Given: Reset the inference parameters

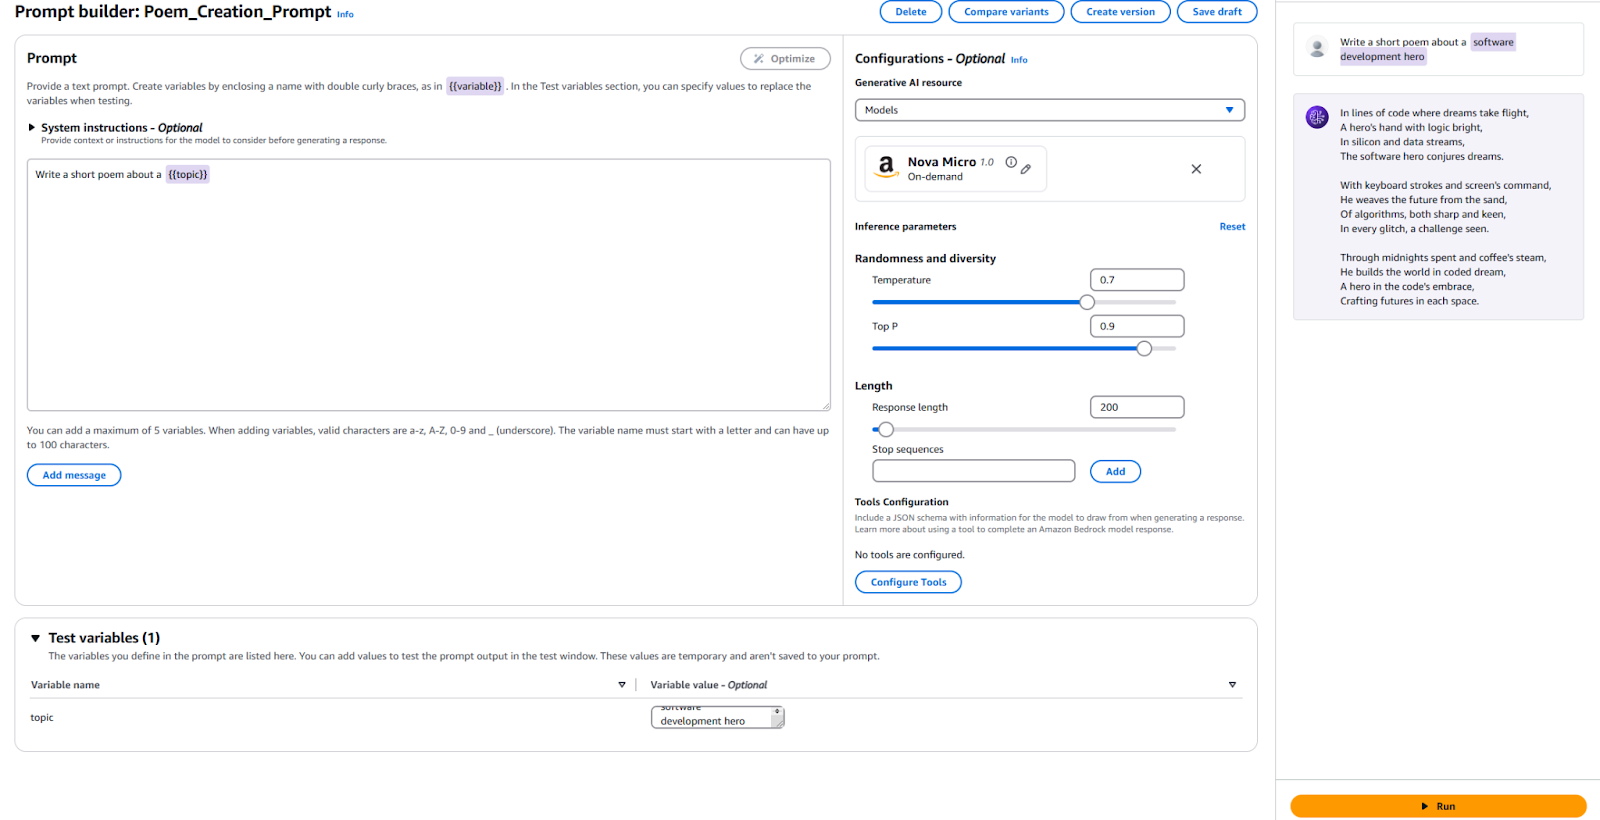Looking at the screenshot, I should [1232, 227].
